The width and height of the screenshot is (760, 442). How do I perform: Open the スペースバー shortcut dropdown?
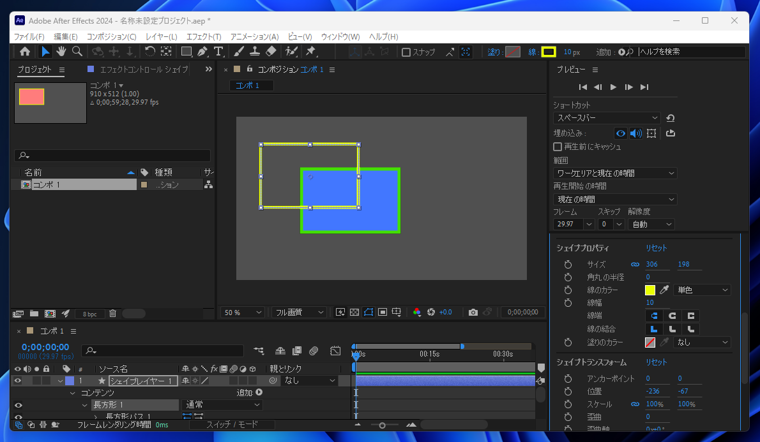607,118
